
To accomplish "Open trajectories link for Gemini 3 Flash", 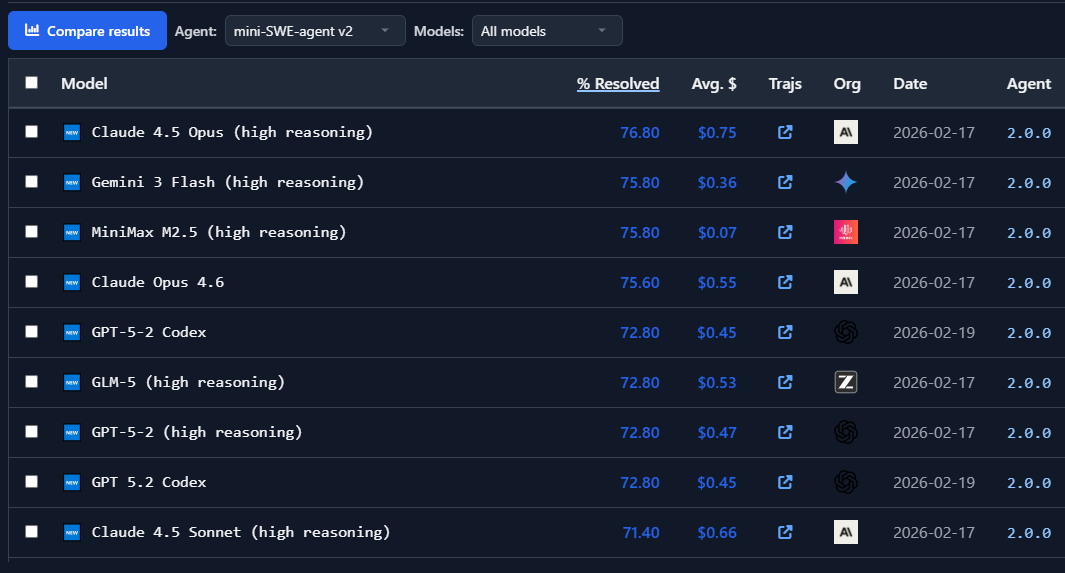I will [x=785, y=182].
